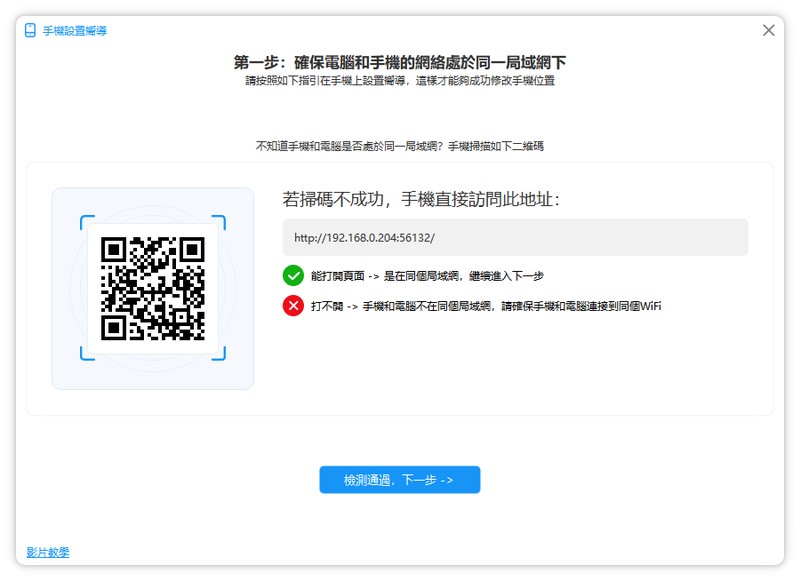The width and height of the screenshot is (800, 581).
Task: Open the 影片教學 link
Action: [48, 552]
